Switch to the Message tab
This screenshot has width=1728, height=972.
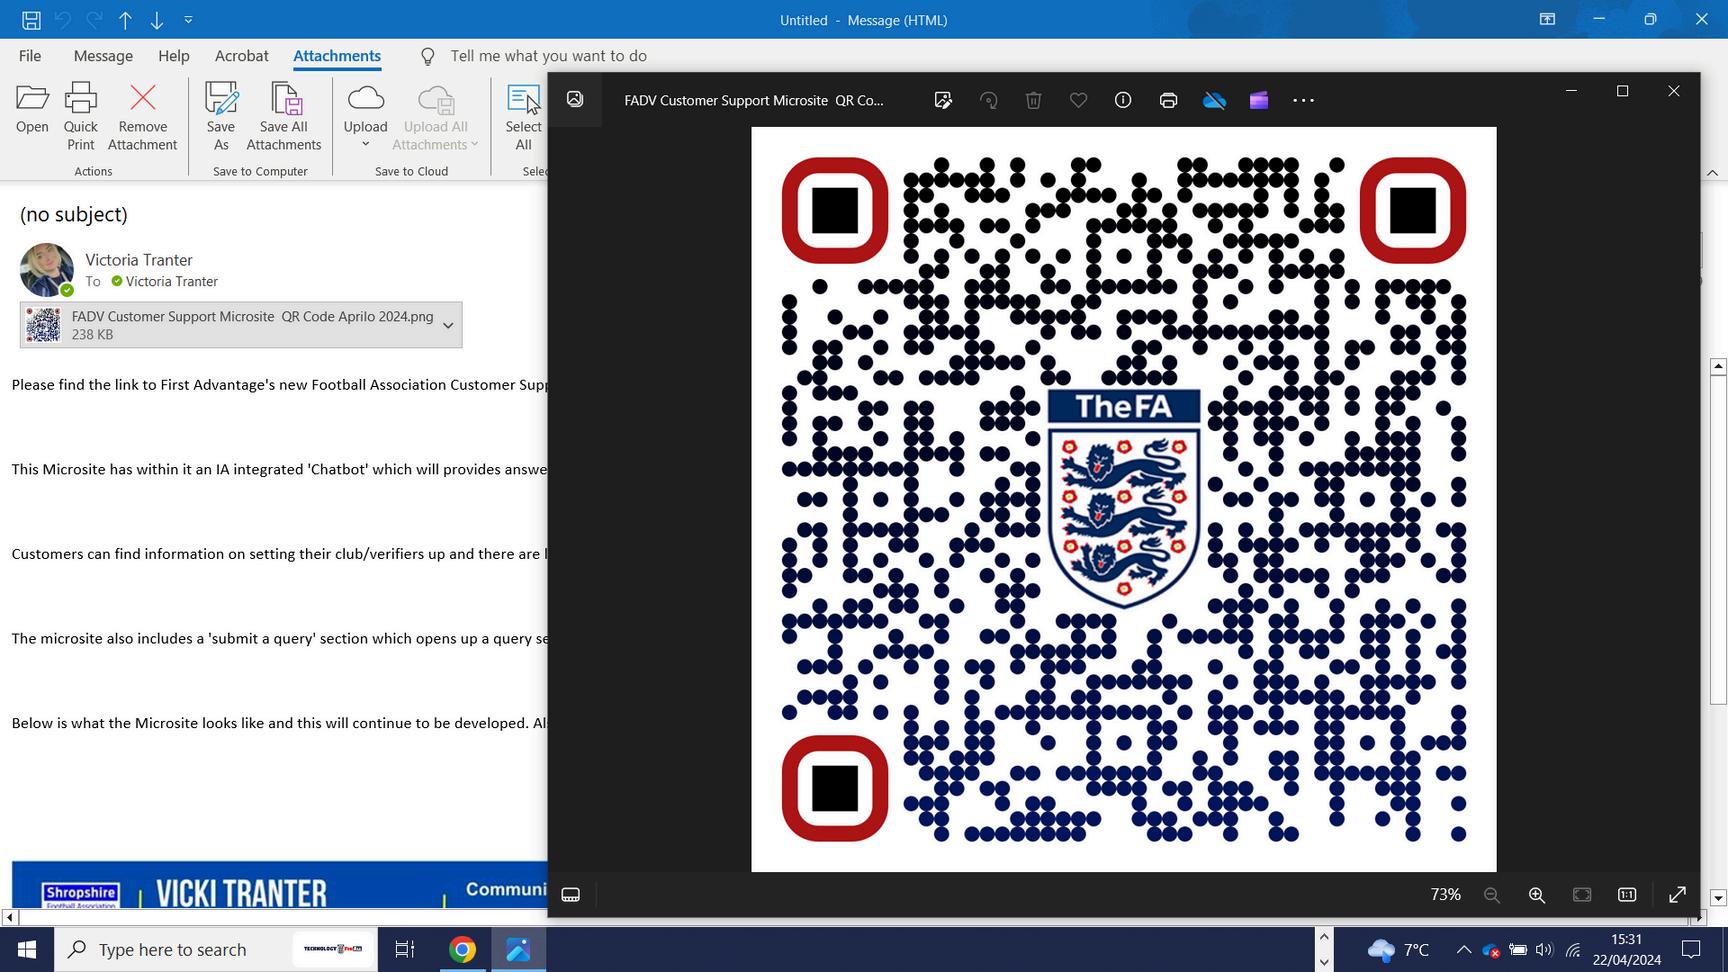[103, 56]
